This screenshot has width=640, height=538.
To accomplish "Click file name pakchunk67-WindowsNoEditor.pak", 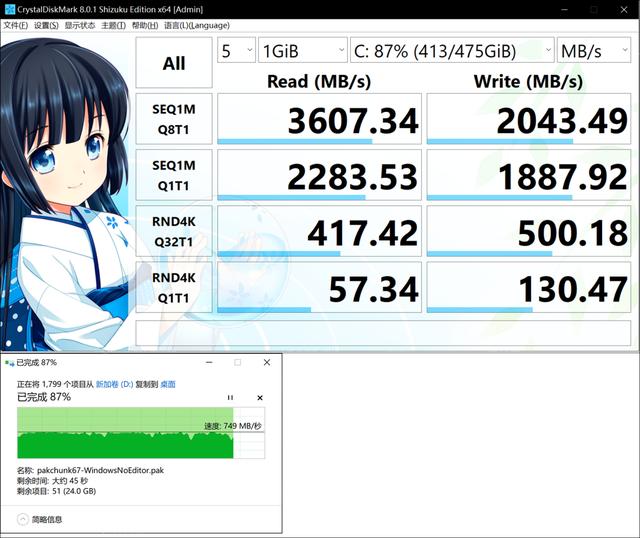I will coord(100,470).
